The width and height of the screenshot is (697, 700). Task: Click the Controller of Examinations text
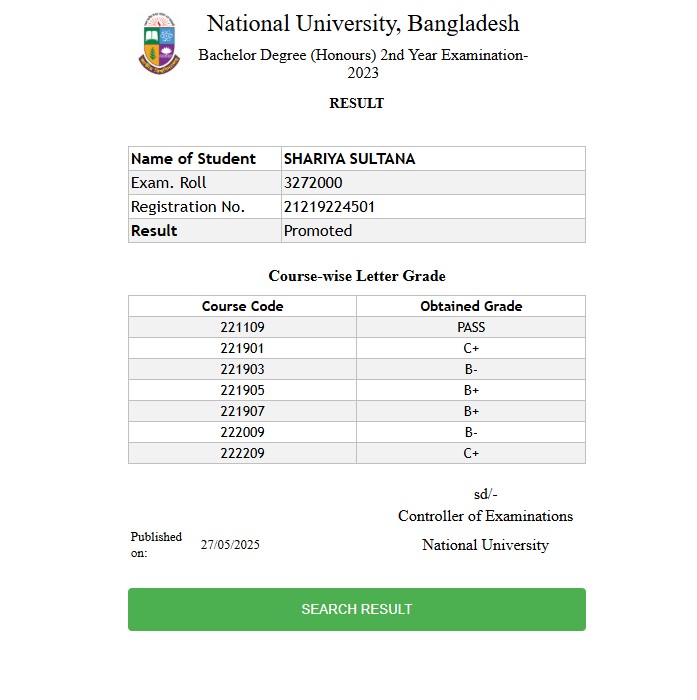485,516
